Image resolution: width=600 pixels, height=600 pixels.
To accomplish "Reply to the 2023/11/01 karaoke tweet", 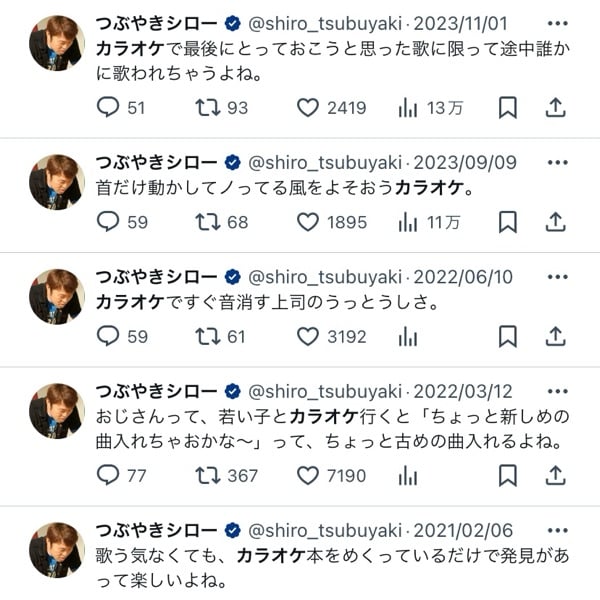I will 108,108.
